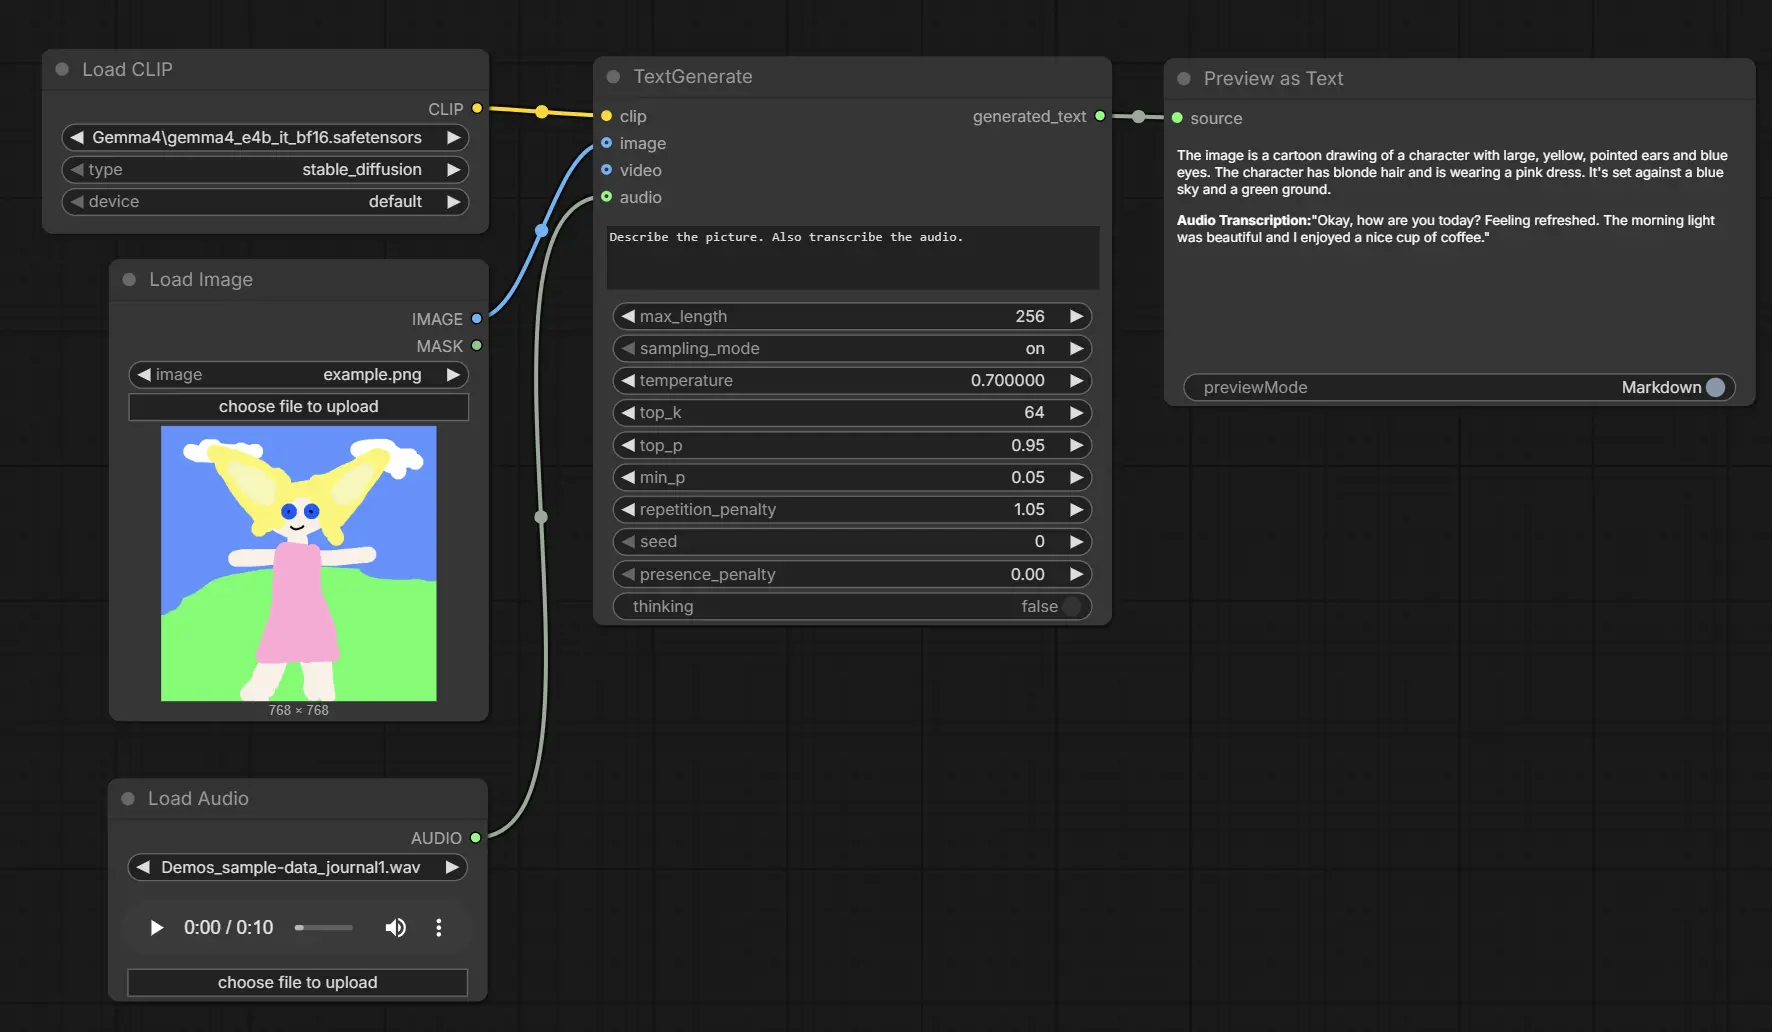Click the 0:00 / 0:10 time display
Screen dimensions: 1772x1032
click(228, 927)
